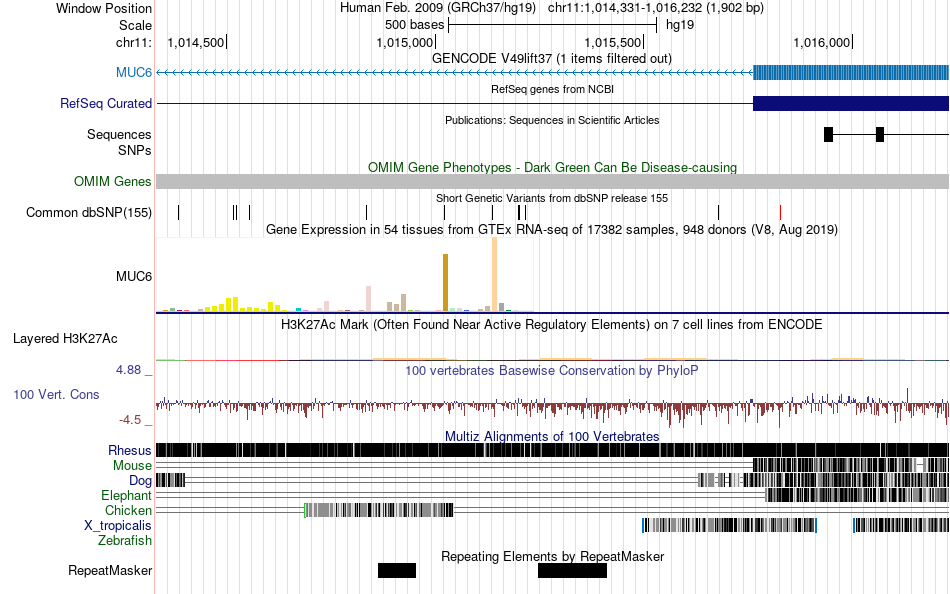
Task: Open Repeating Elements by RepeatMasker title
Action: pos(552,556)
